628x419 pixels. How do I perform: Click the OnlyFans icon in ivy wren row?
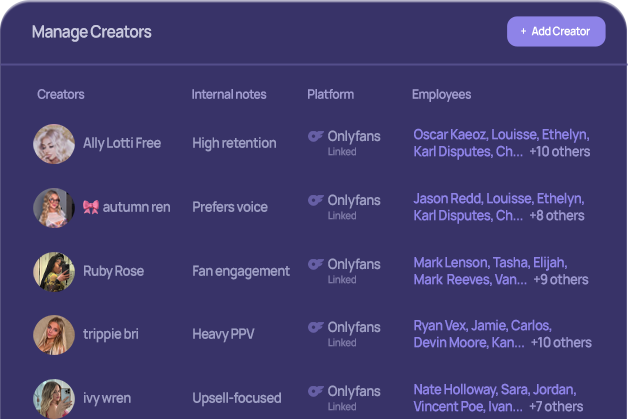point(316,391)
